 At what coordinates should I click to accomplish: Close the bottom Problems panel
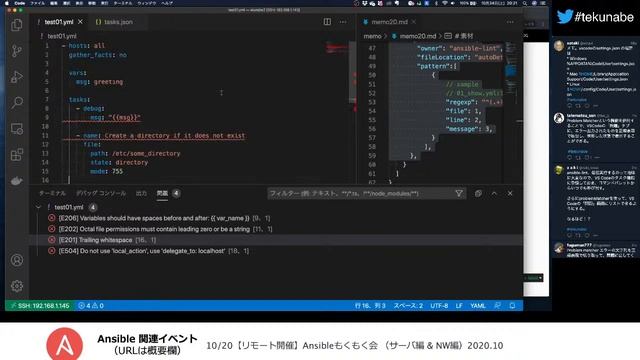(x=510, y=193)
